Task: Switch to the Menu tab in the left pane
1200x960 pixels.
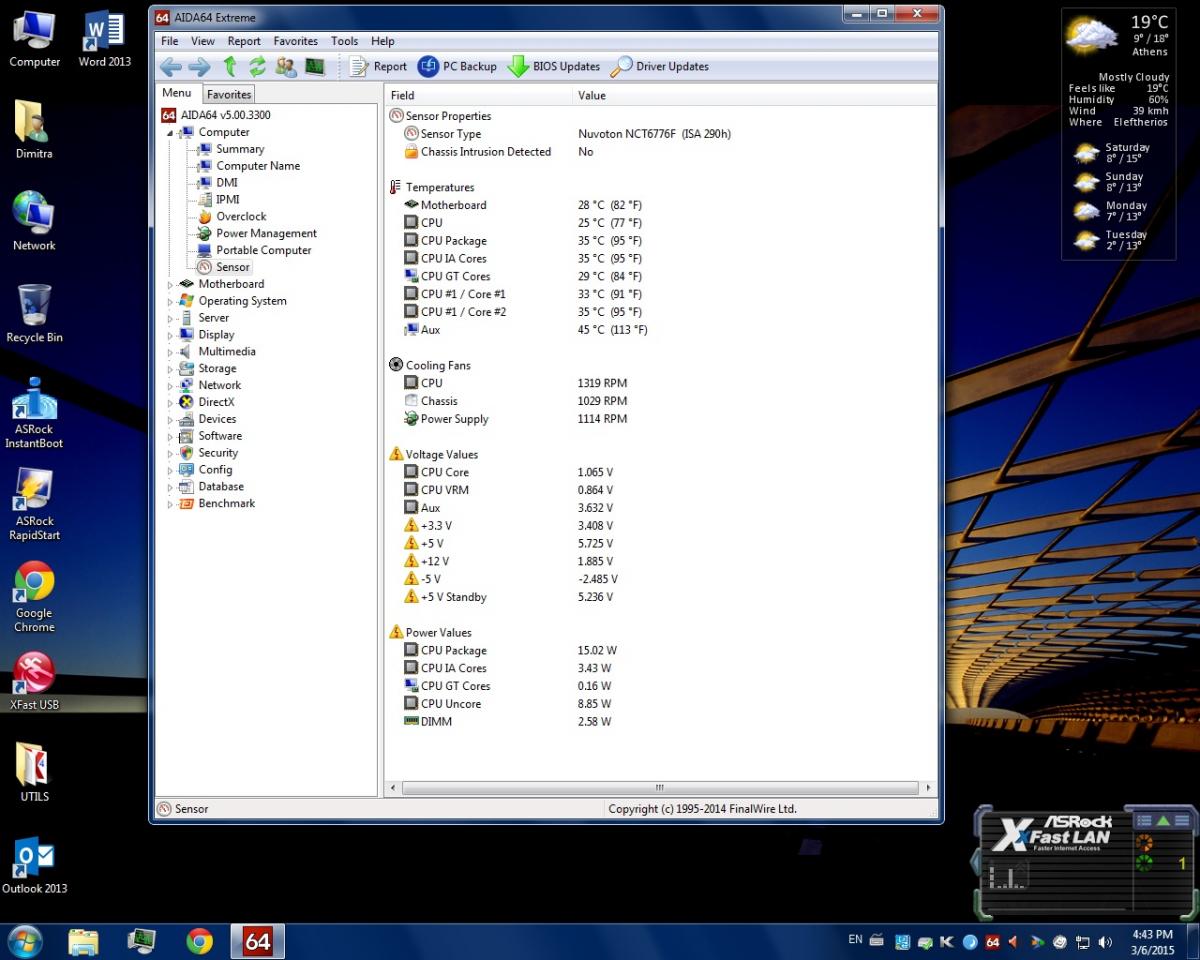Action: [x=177, y=93]
